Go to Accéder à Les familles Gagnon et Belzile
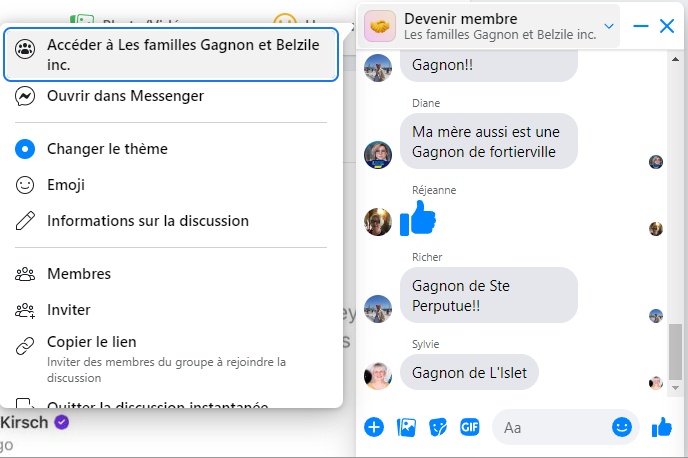The image size is (688, 458). tap(171, 55)
